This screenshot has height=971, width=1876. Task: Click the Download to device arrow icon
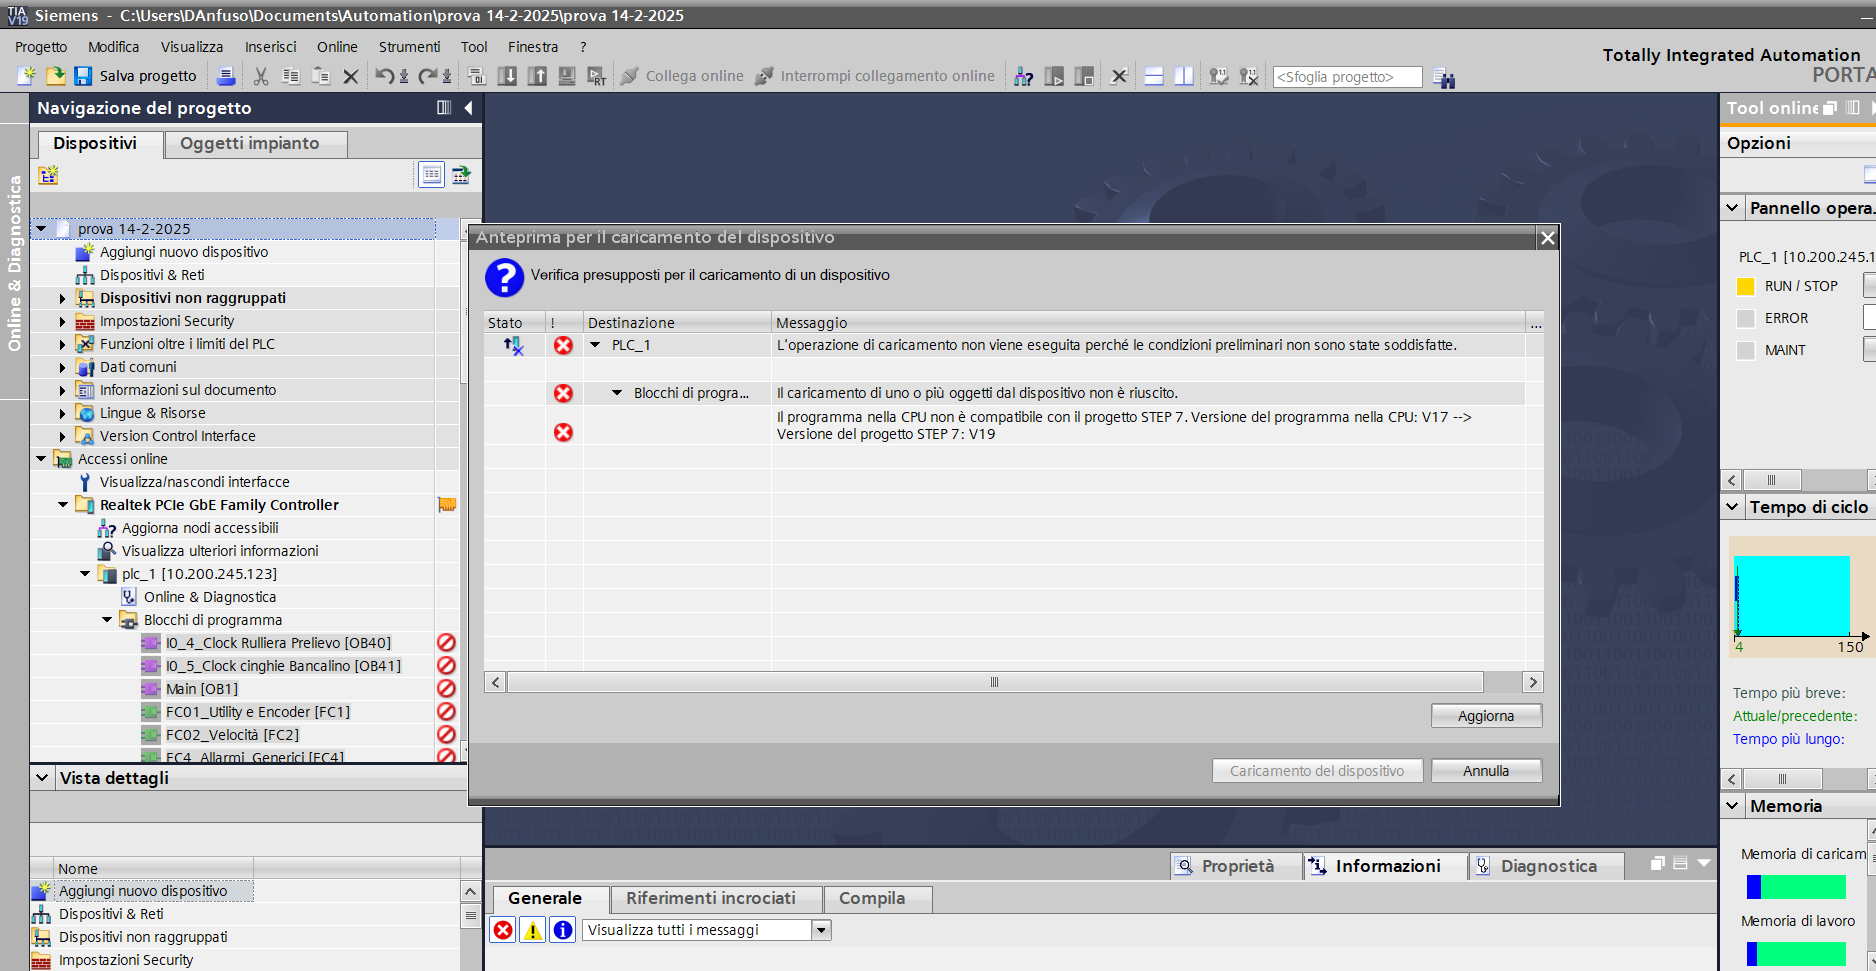tap(507, 76)
